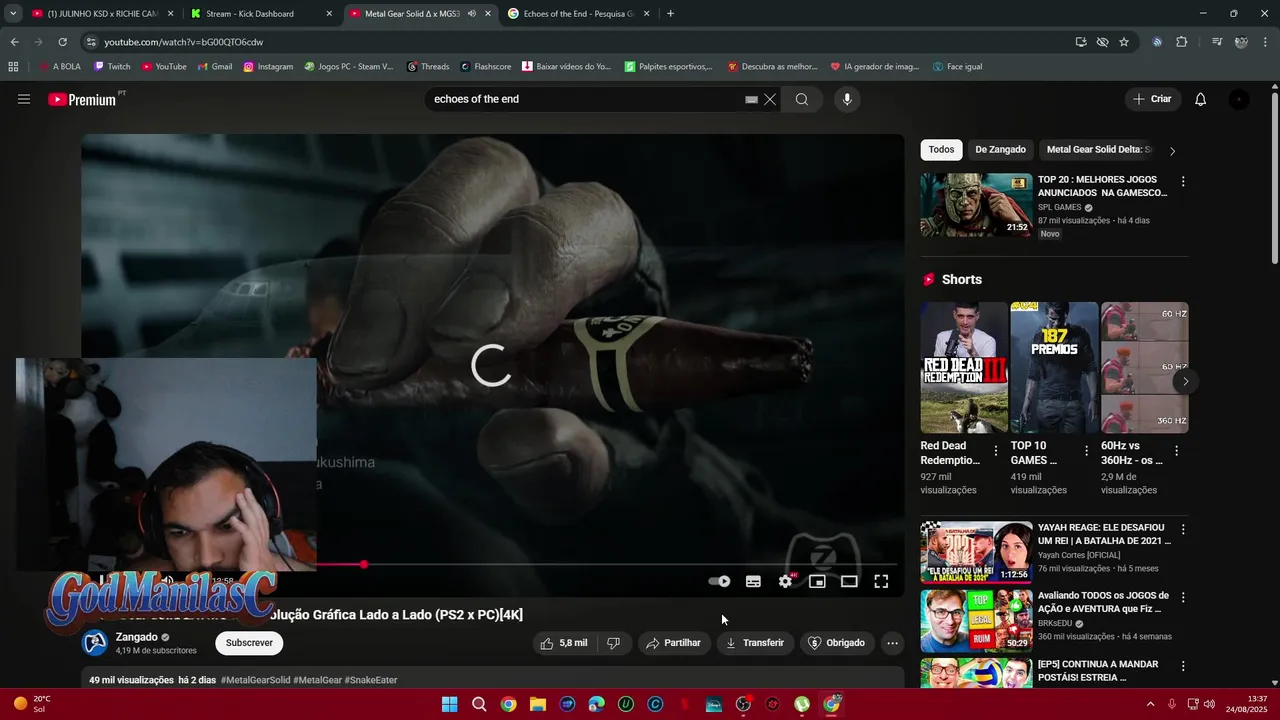Enter fullscreen video mode

point(881,581)
